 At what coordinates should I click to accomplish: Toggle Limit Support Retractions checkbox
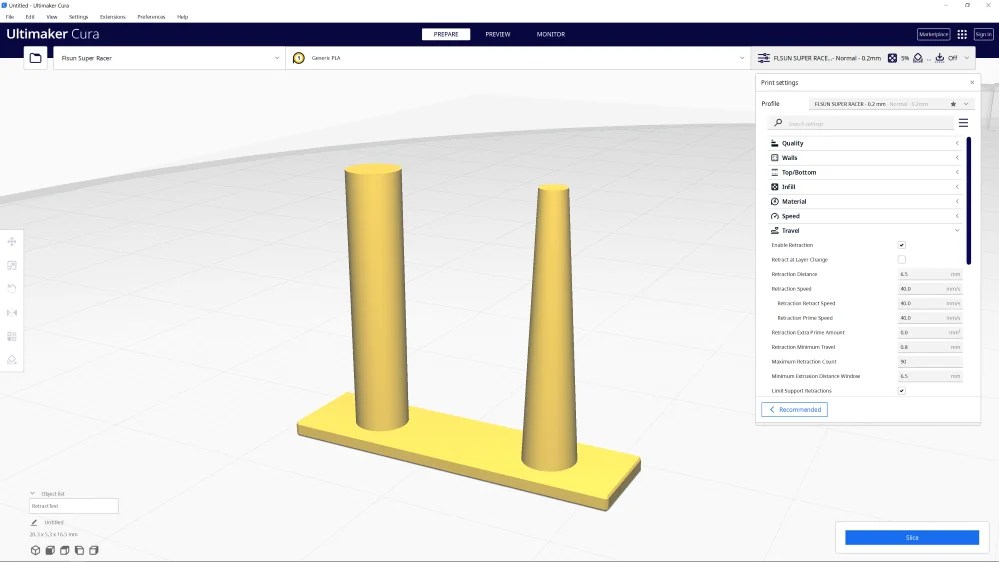902,391
